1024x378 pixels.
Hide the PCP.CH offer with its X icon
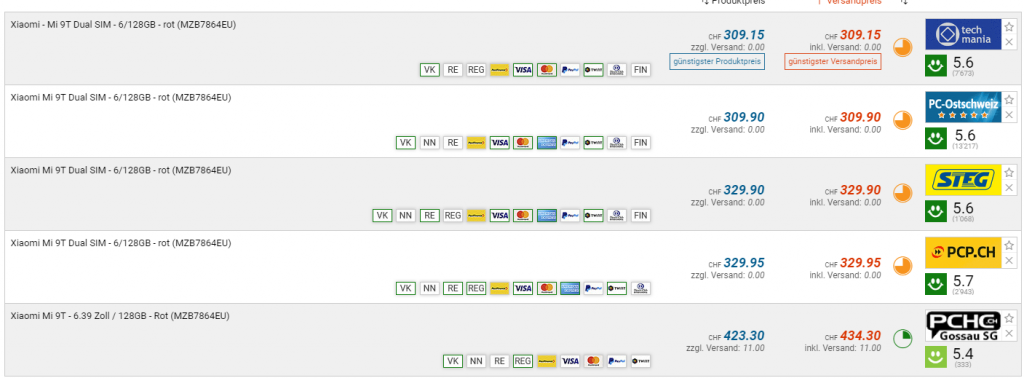pyautogui.click(x=1009, y=261)
